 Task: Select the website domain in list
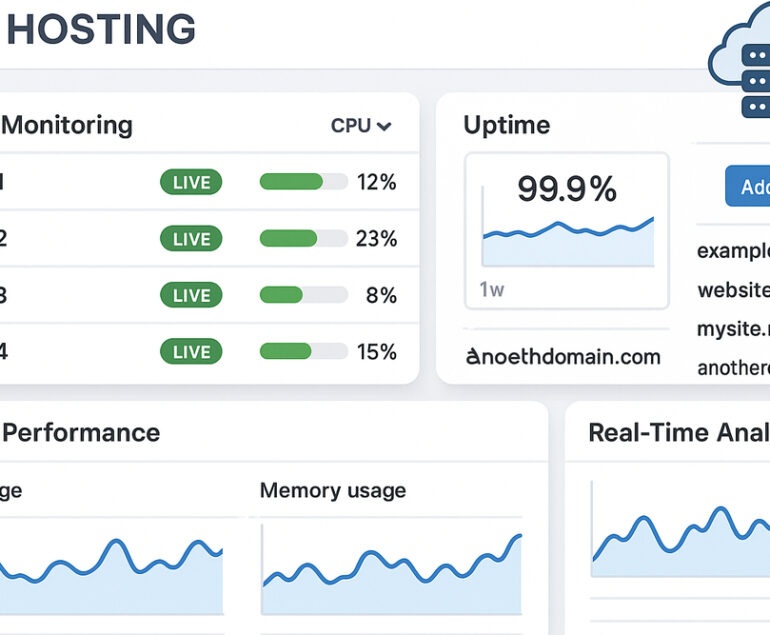click(x=734, y=290)
